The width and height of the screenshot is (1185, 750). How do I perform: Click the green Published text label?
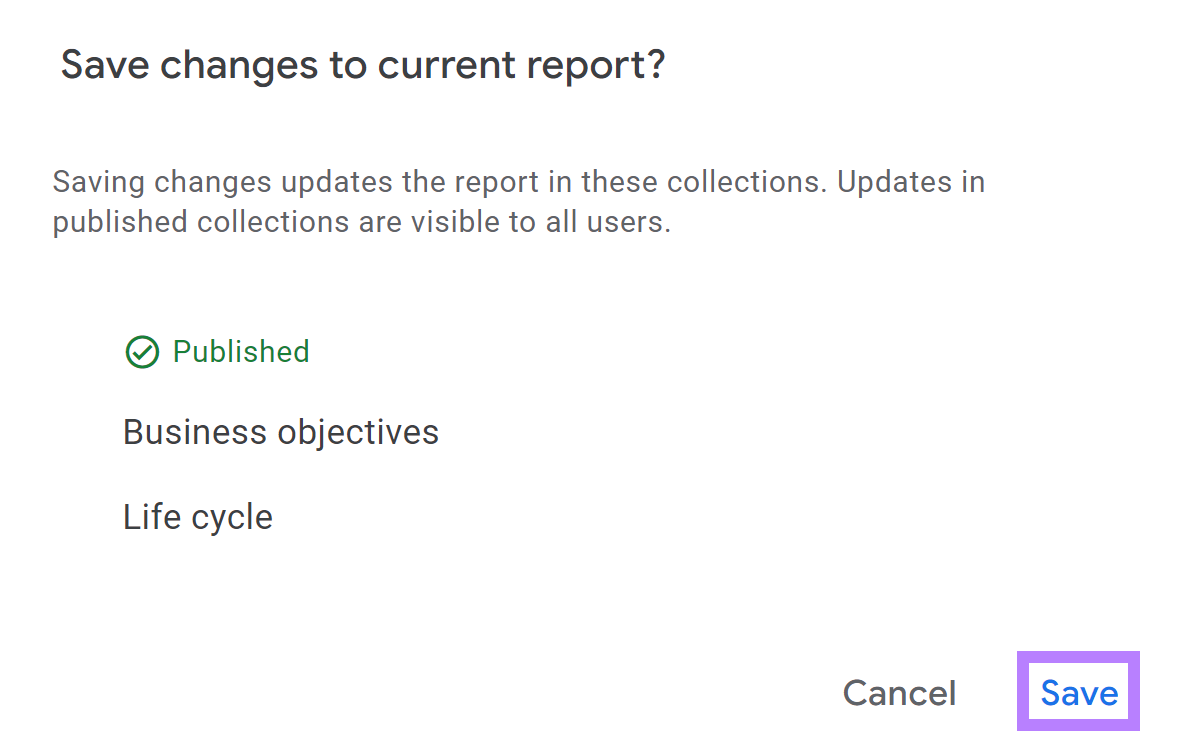click(240, 352)
